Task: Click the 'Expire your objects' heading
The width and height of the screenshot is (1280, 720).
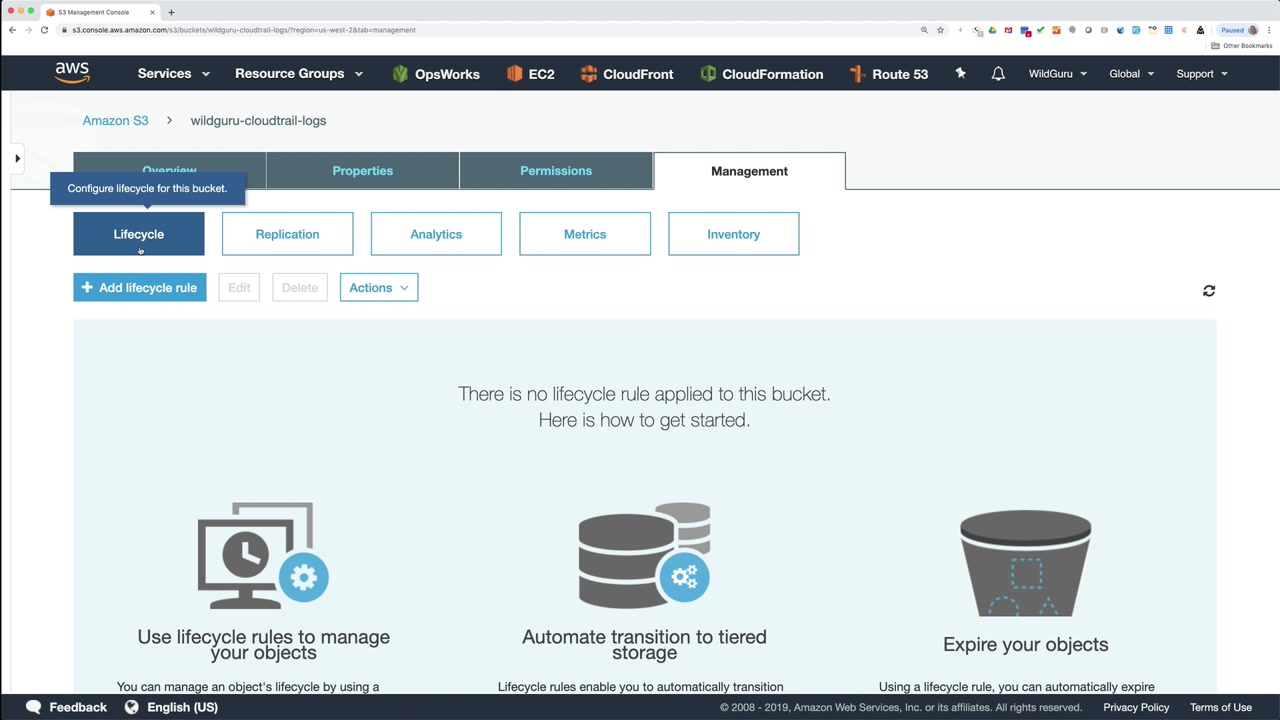Action: point(1025,645)
